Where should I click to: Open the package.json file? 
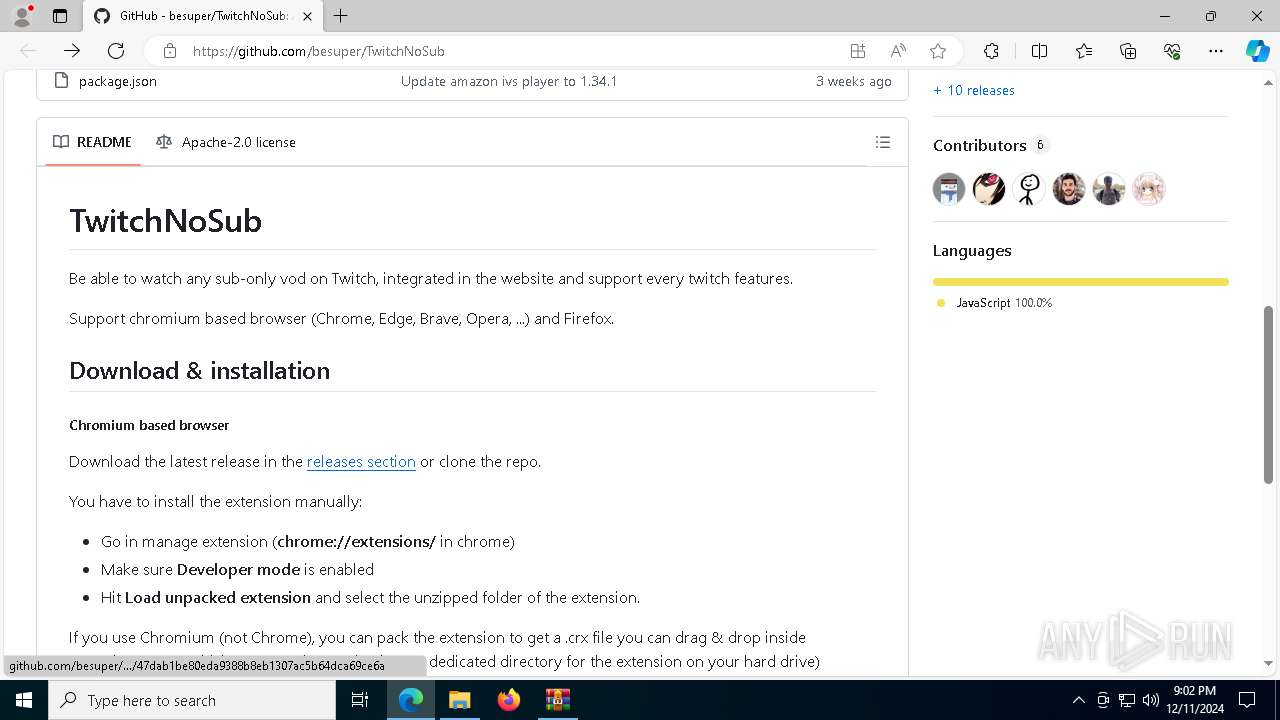(117, 81)
